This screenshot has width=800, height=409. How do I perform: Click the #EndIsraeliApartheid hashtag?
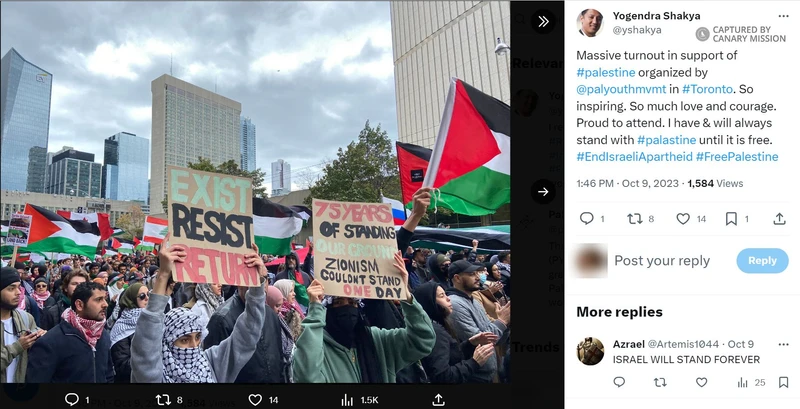[634, 157]
